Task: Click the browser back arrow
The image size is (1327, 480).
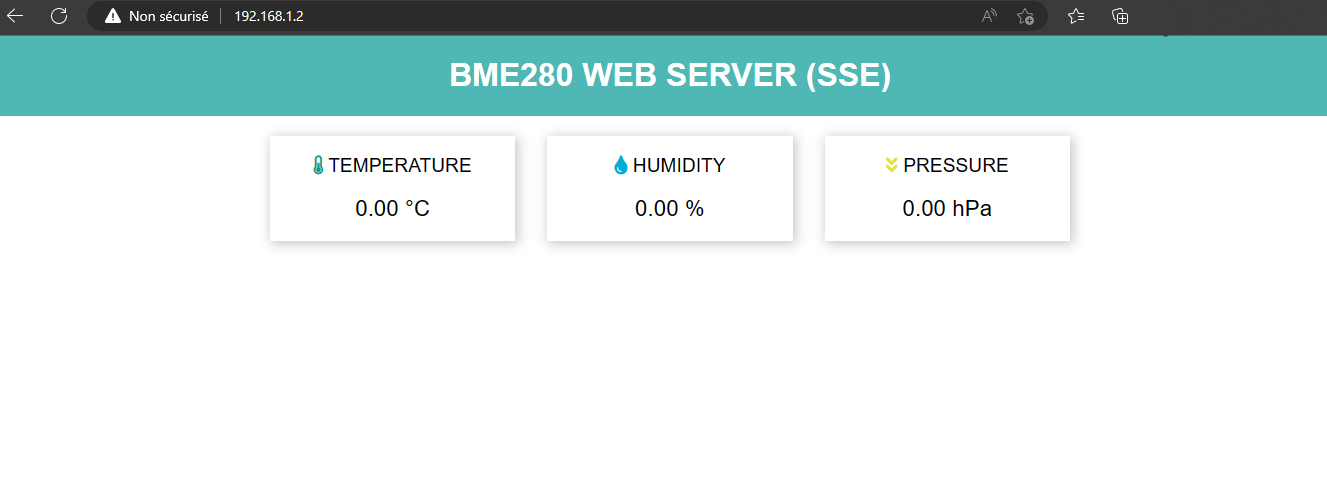Action: coord(15,16)
